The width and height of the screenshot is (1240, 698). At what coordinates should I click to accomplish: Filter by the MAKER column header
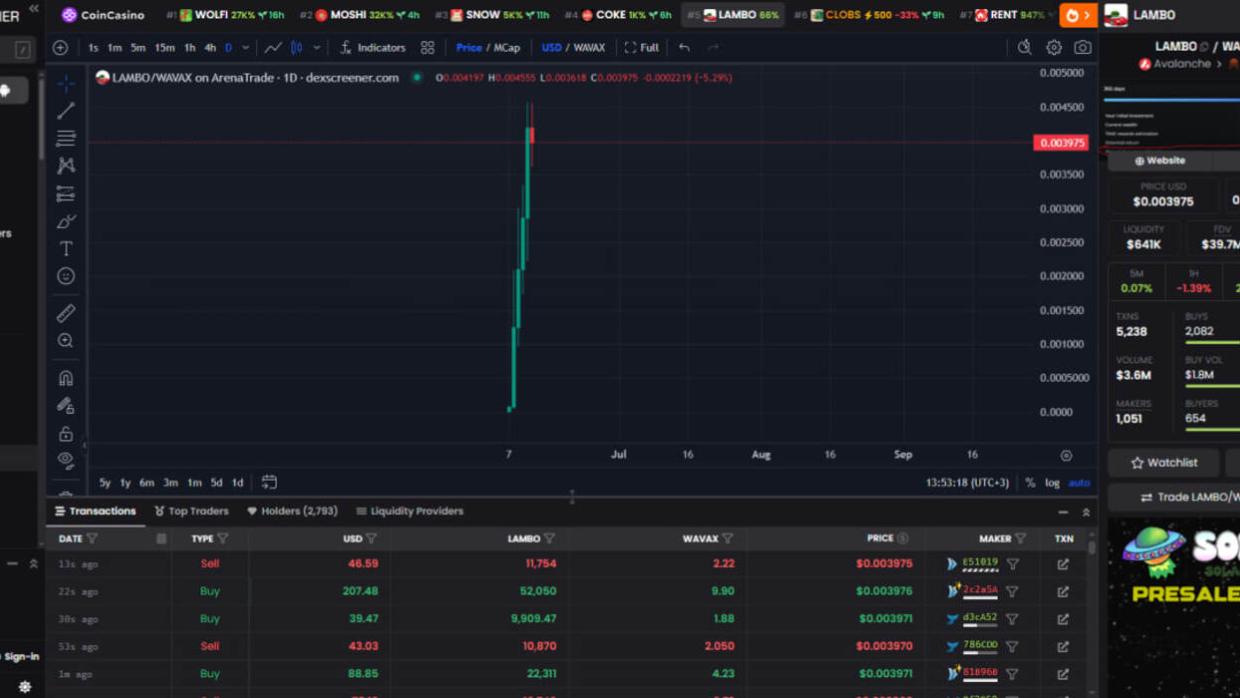tap(1020, 539)
